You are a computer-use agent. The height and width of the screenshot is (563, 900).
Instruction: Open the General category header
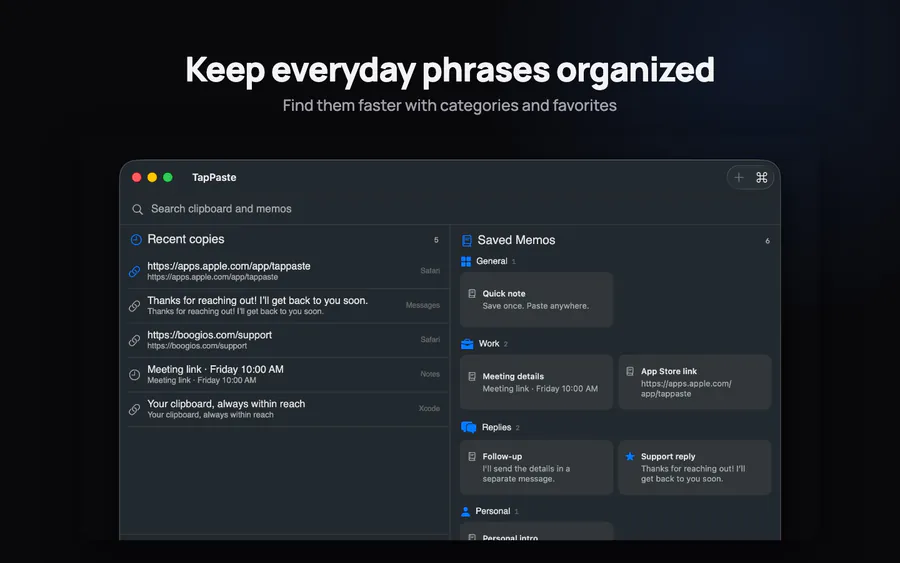pos(488,261)
